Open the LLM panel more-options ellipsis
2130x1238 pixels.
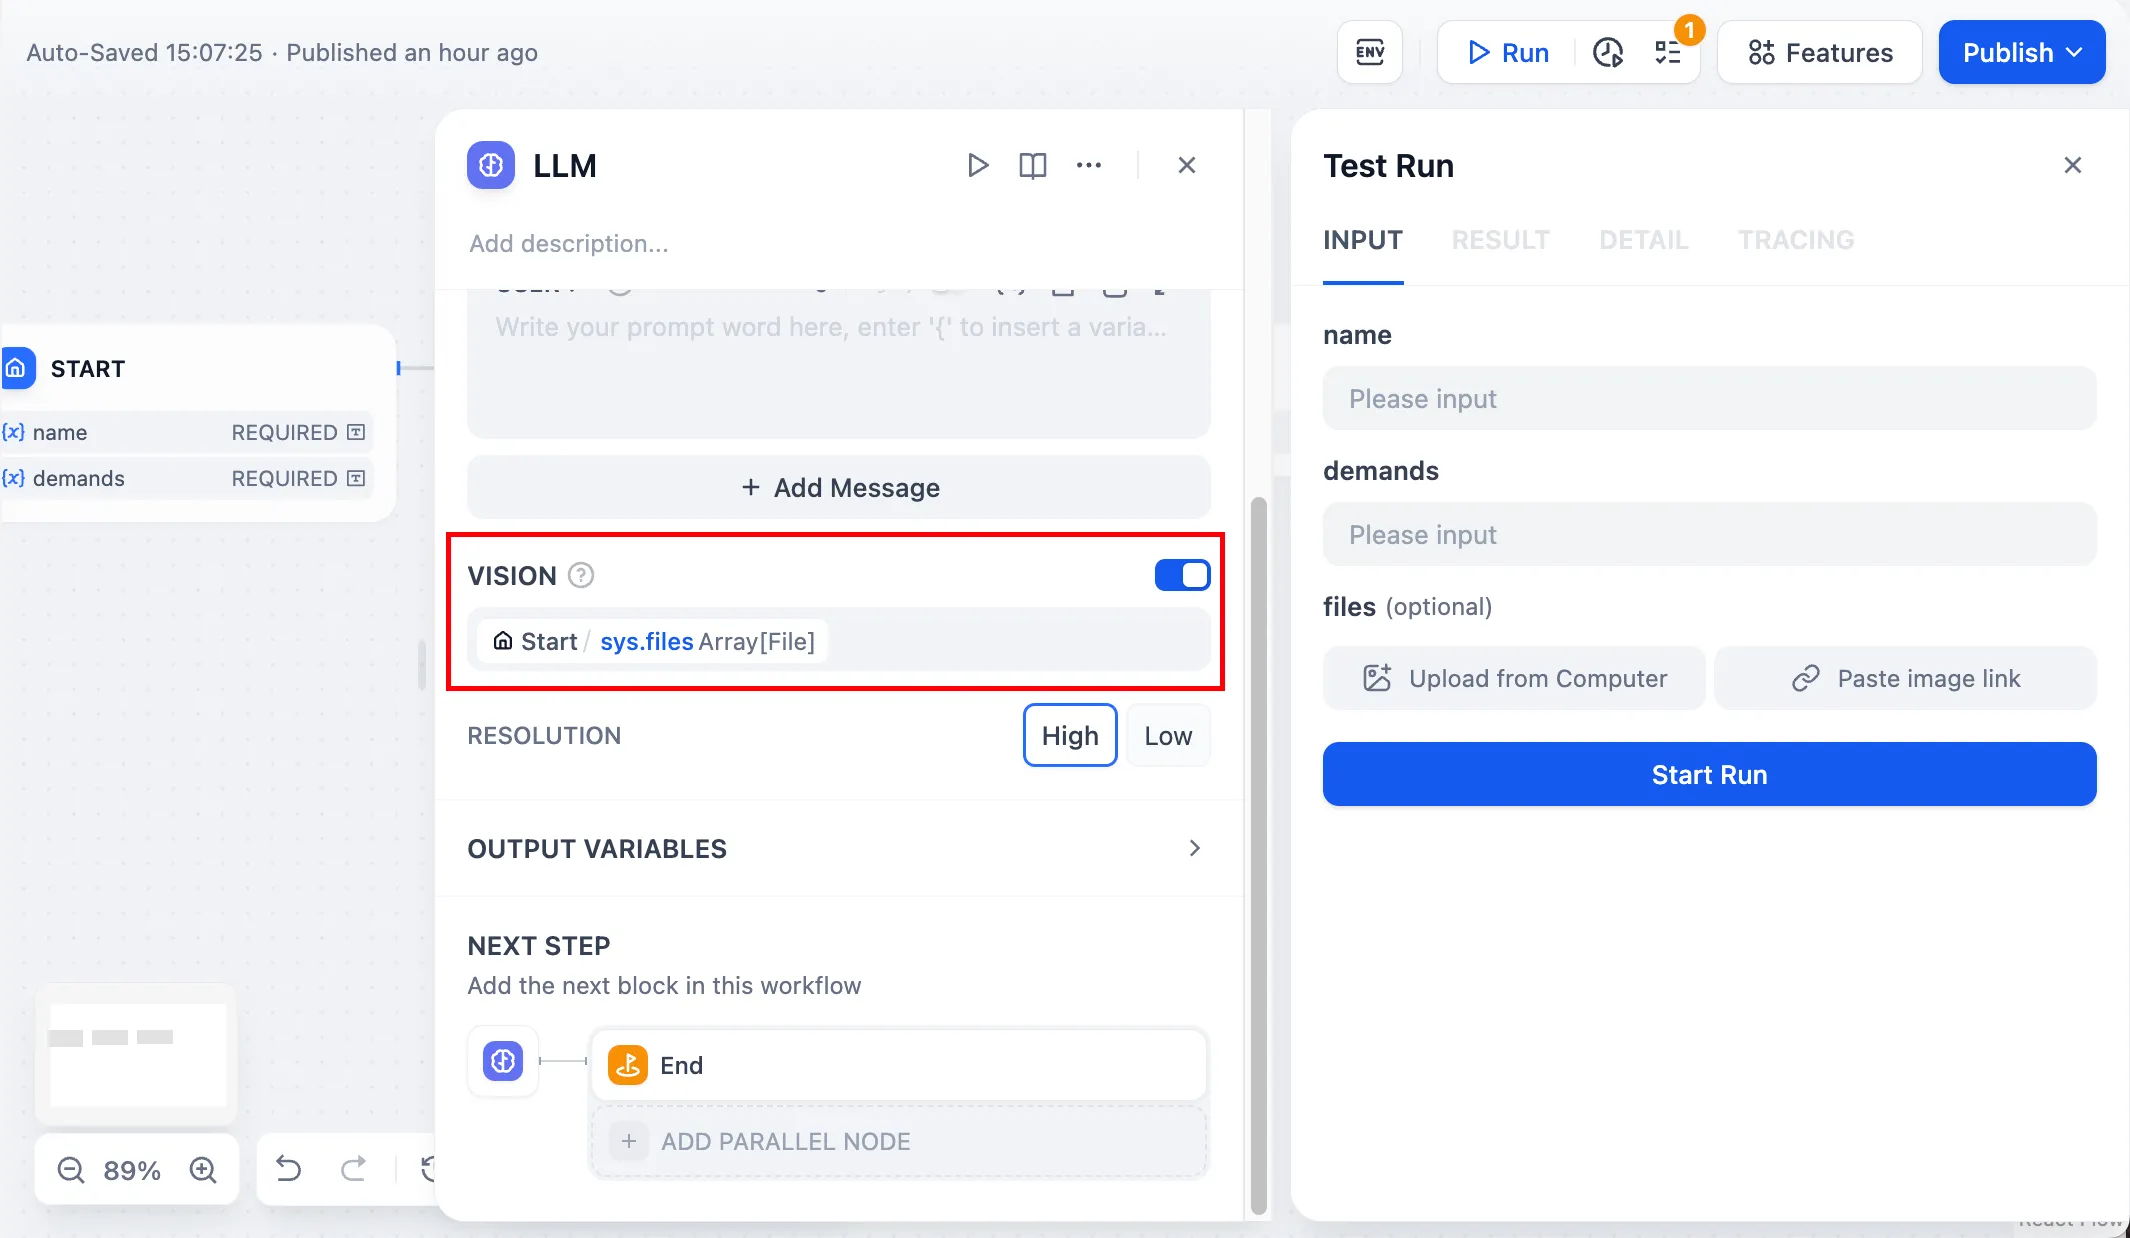(1088, 165)
